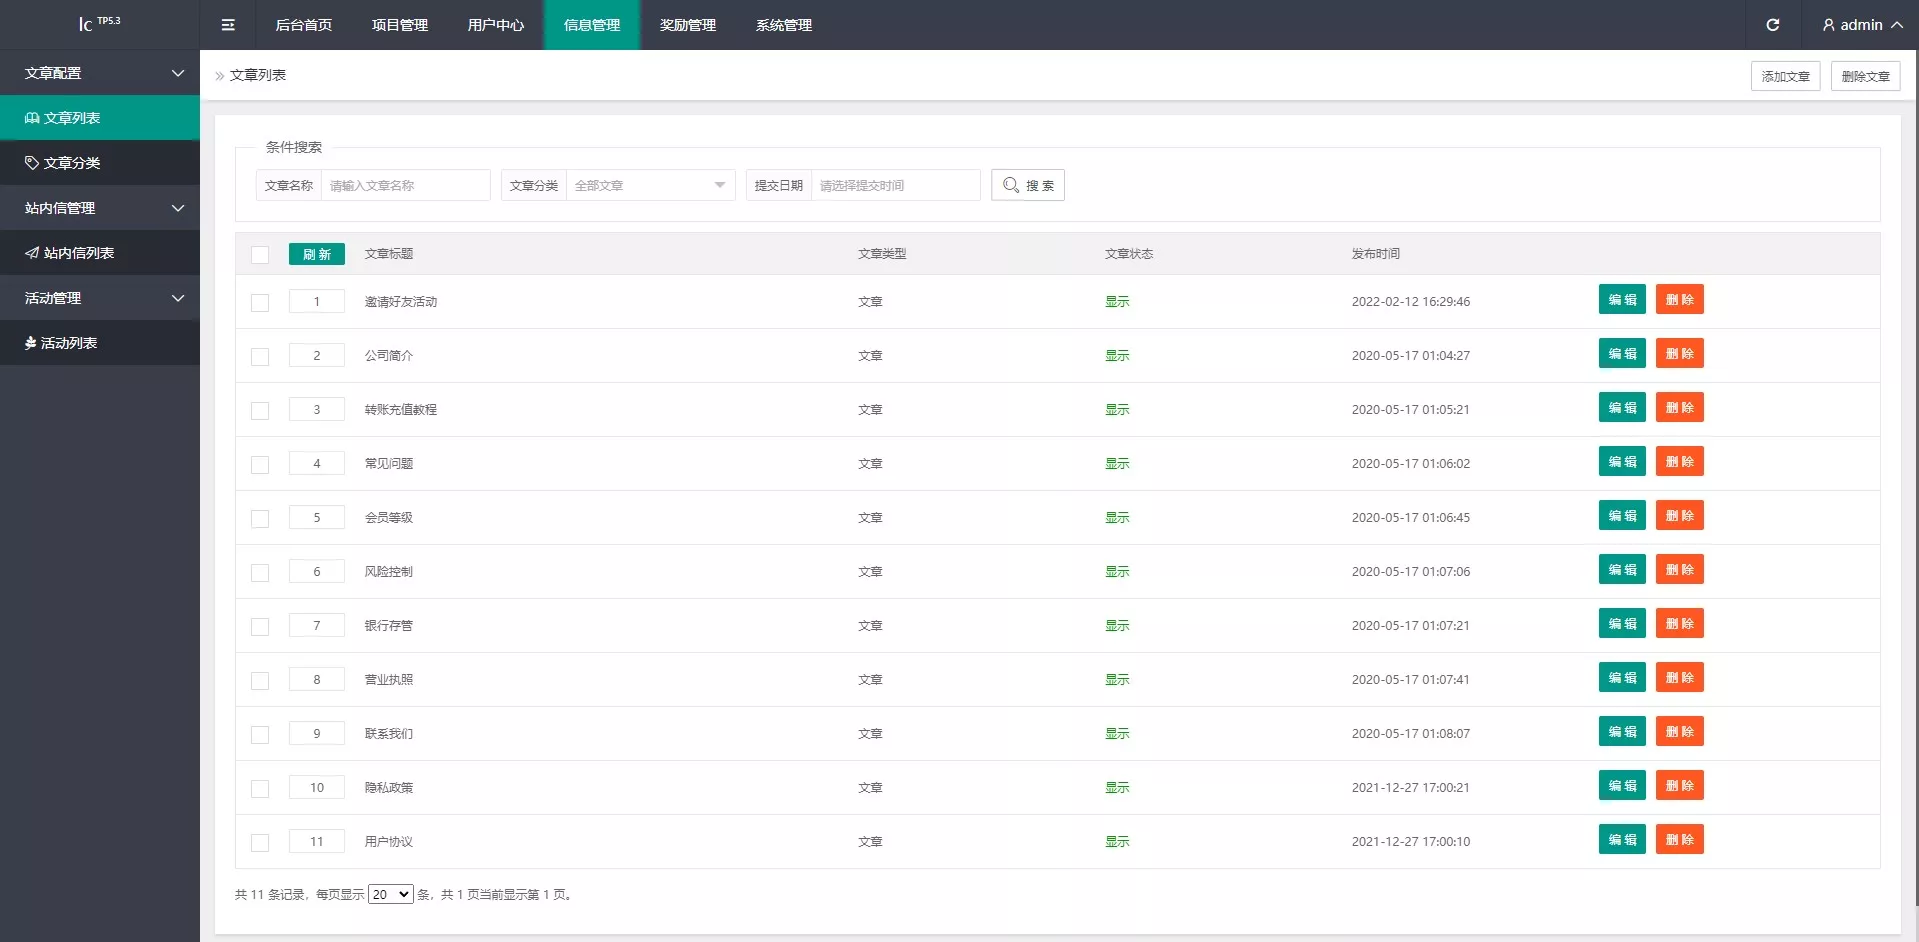Click the 提交日期 date input field
The height and width of the screenshot is (942, 1919).
pos(894,185)
